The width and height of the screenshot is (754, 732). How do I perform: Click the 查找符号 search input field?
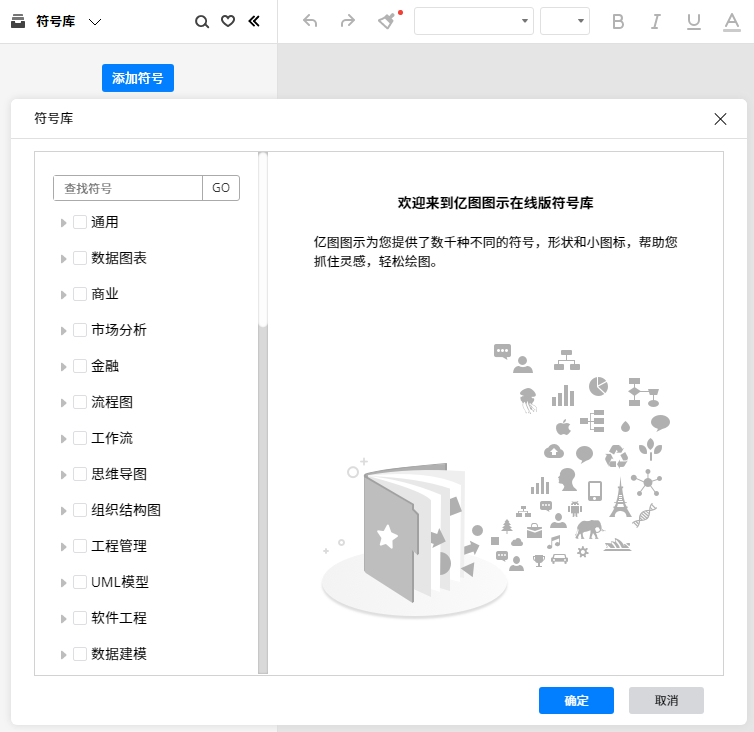point(128,188)
